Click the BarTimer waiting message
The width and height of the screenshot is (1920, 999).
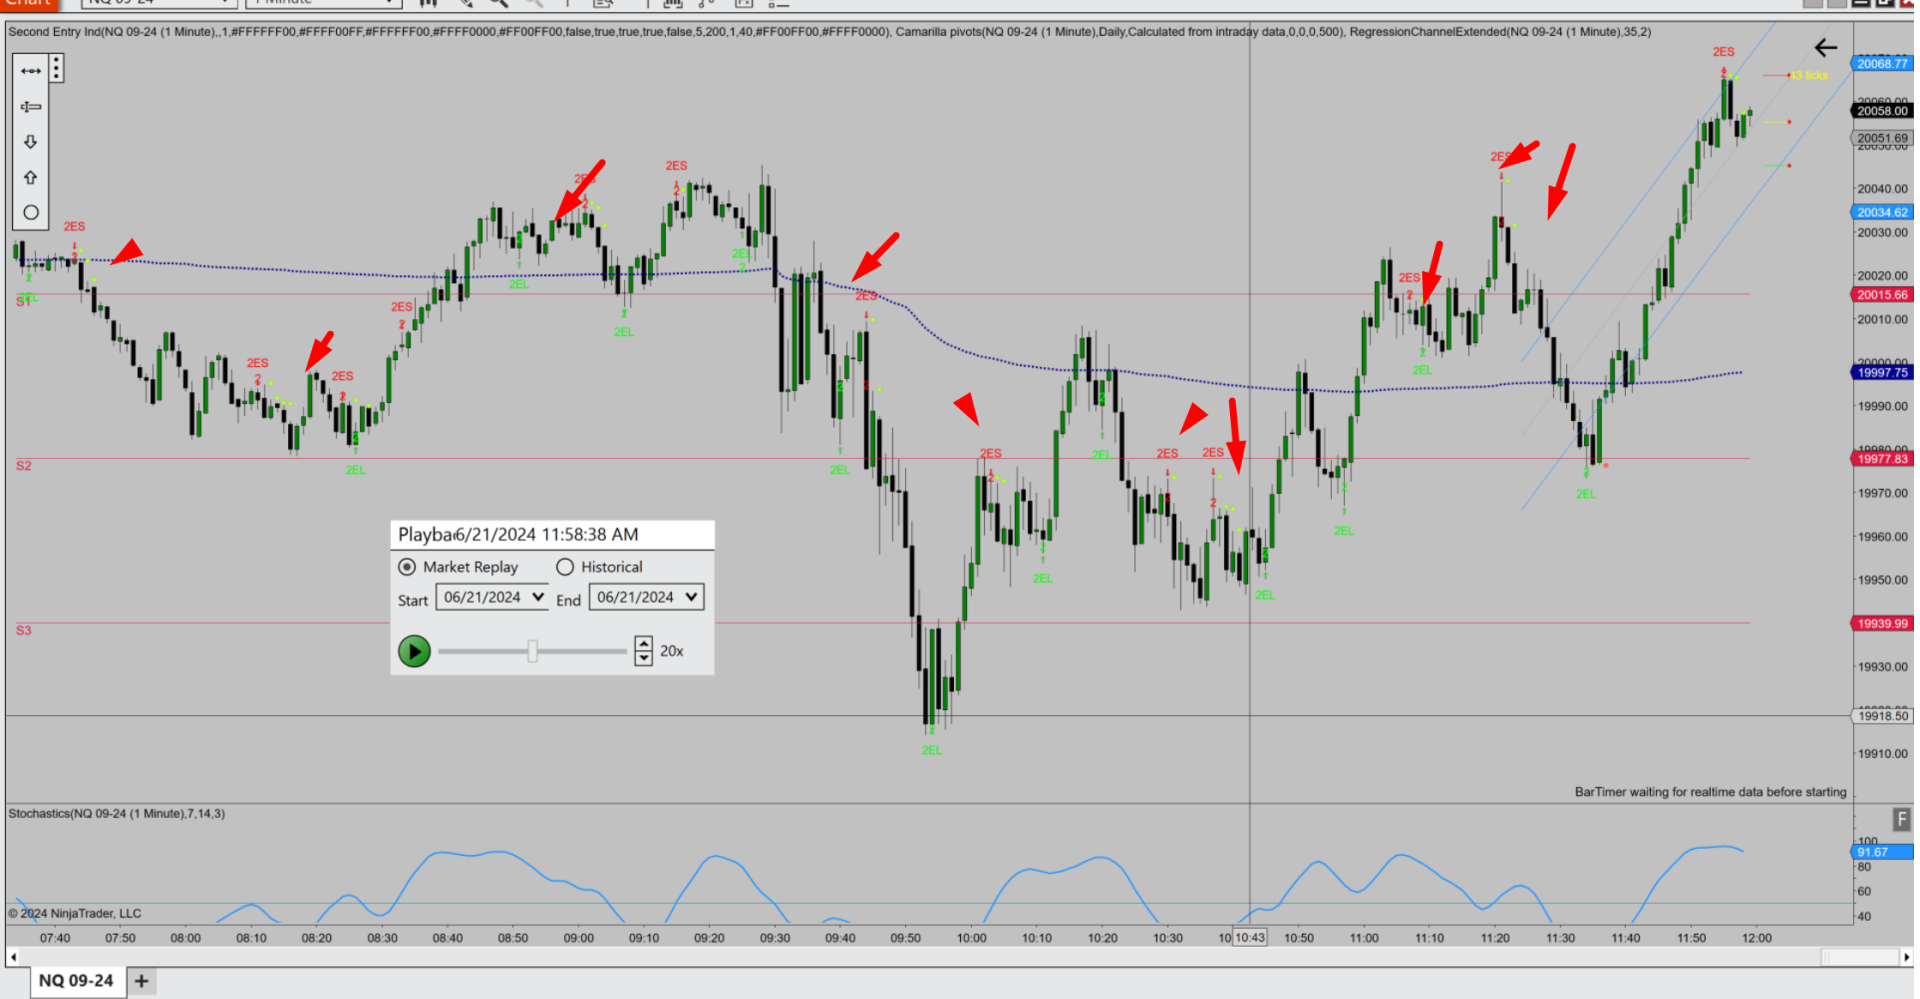(x=1710, y=792)
